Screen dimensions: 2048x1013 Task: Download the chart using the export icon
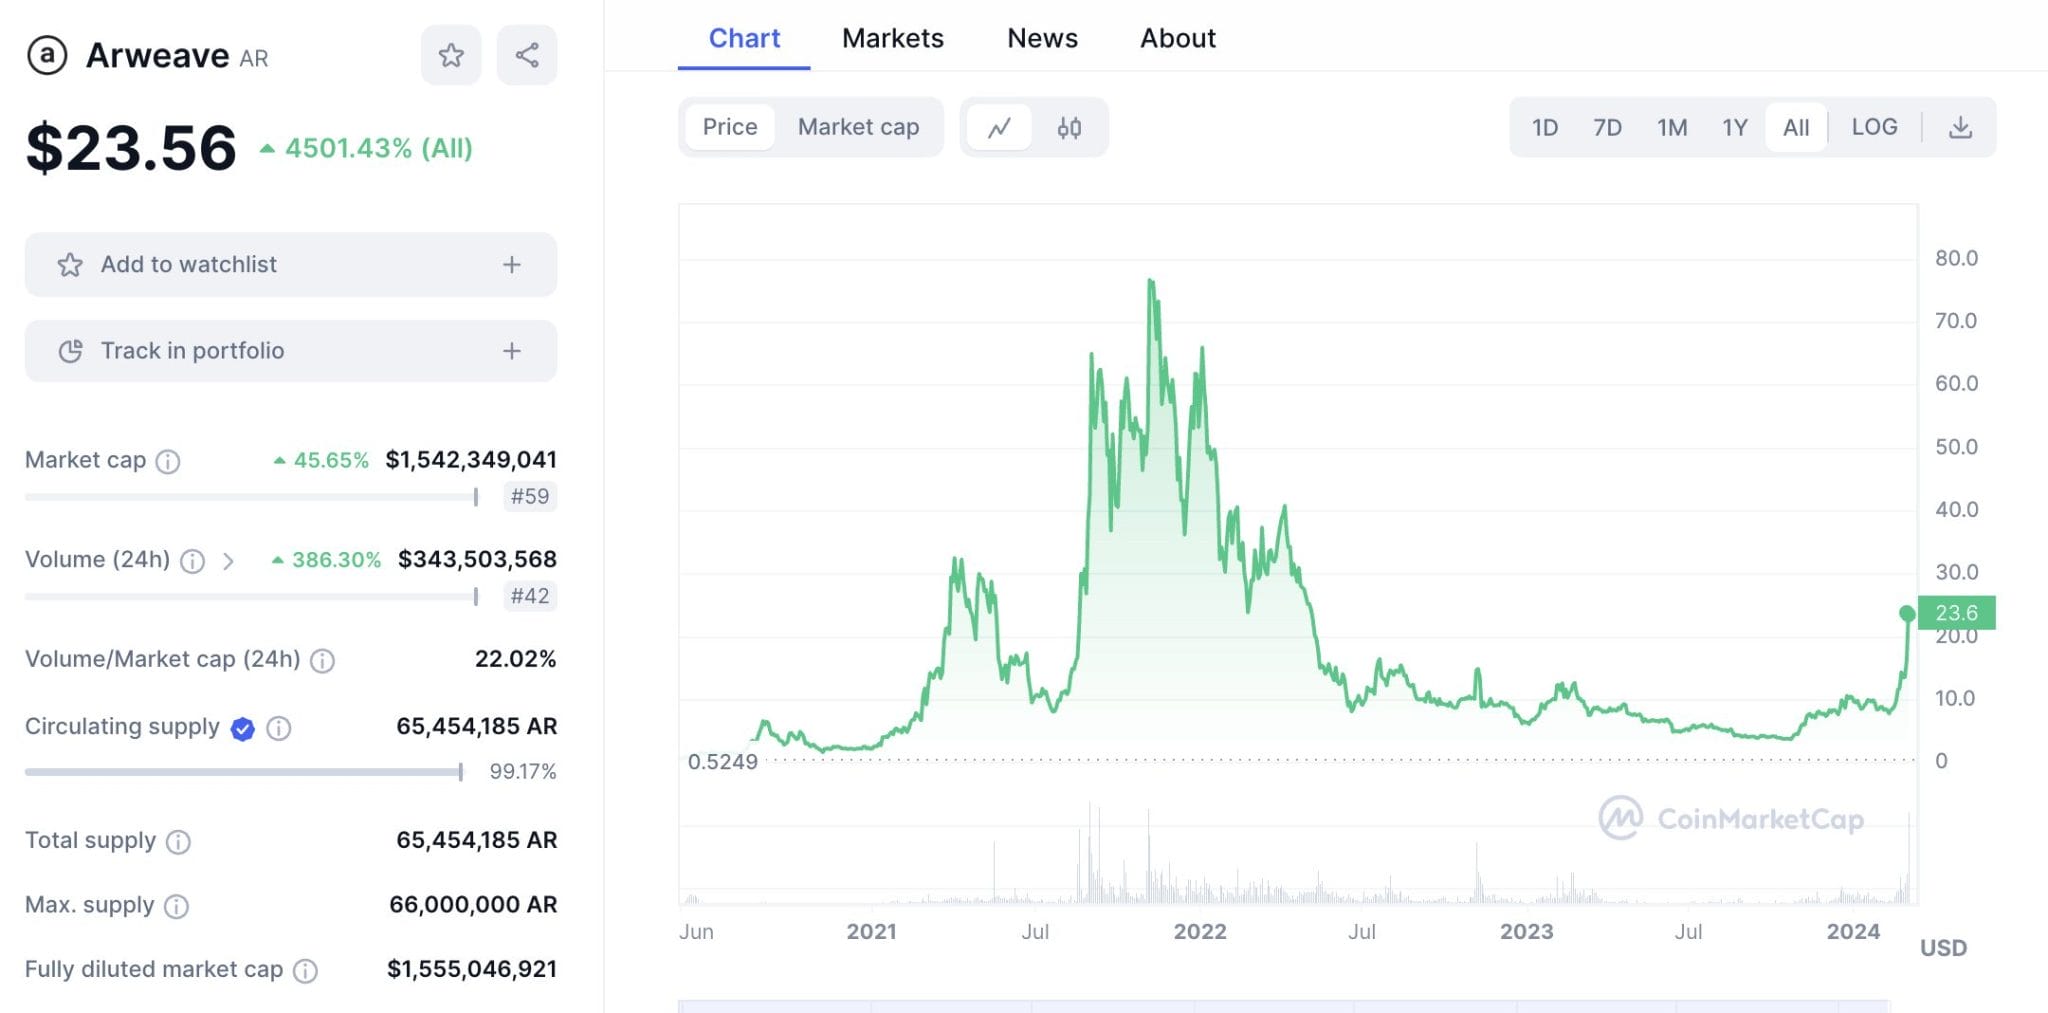pyautogui.click(x=1961, y=127)
